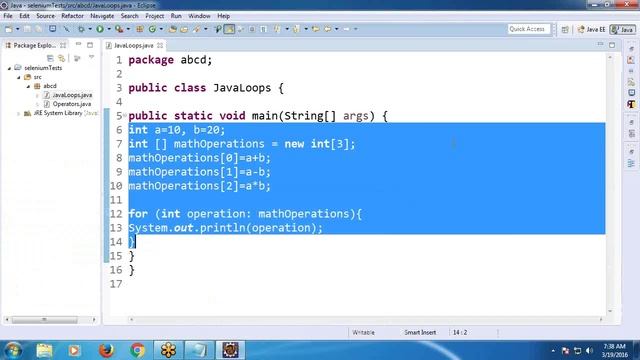640x360 pixels.
Task: Click the Smart Insert status bar entry
Action: click(x=420, y=333)
